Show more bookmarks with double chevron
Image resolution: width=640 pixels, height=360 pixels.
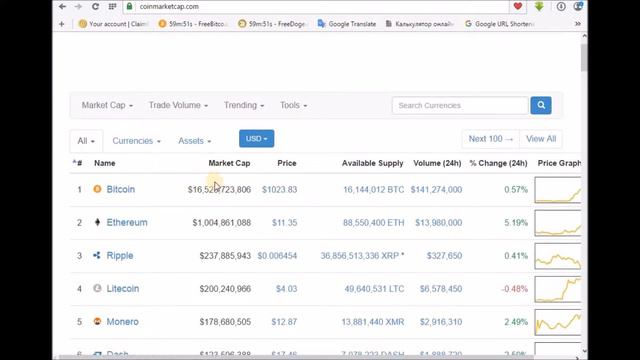coord(578,24)
